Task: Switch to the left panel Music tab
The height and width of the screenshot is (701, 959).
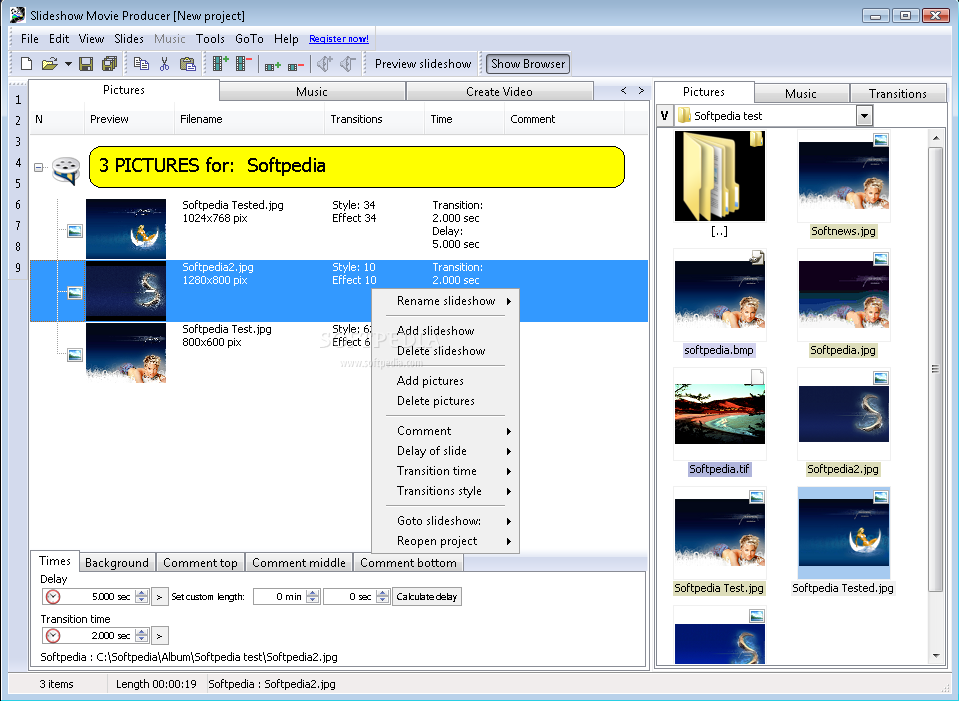Action: [312, 91]
